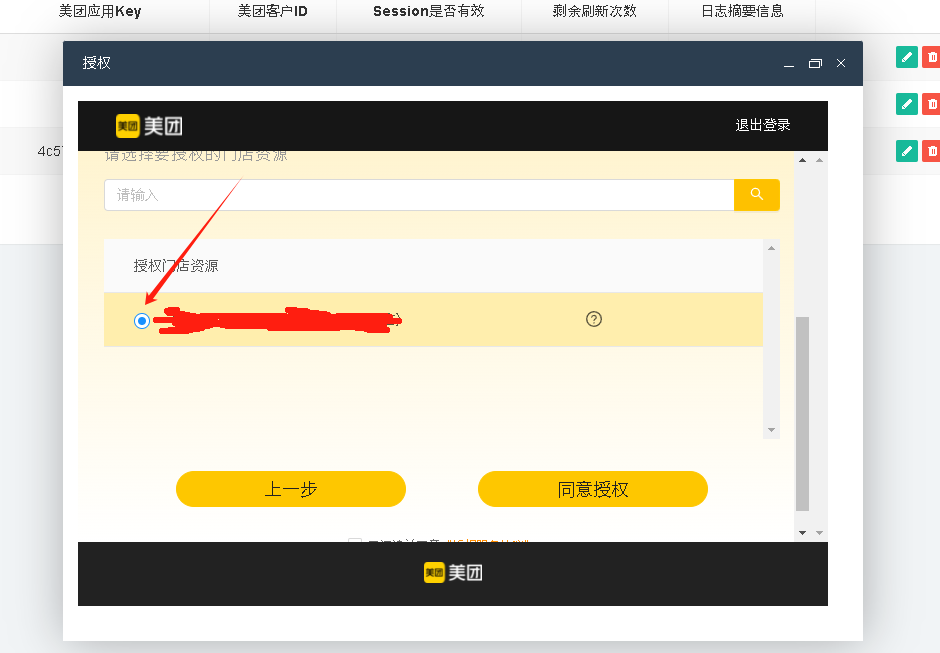Close the 授权 dialog
The width and height of the screenshot is (940, 653).
click(x=841, y=64)
